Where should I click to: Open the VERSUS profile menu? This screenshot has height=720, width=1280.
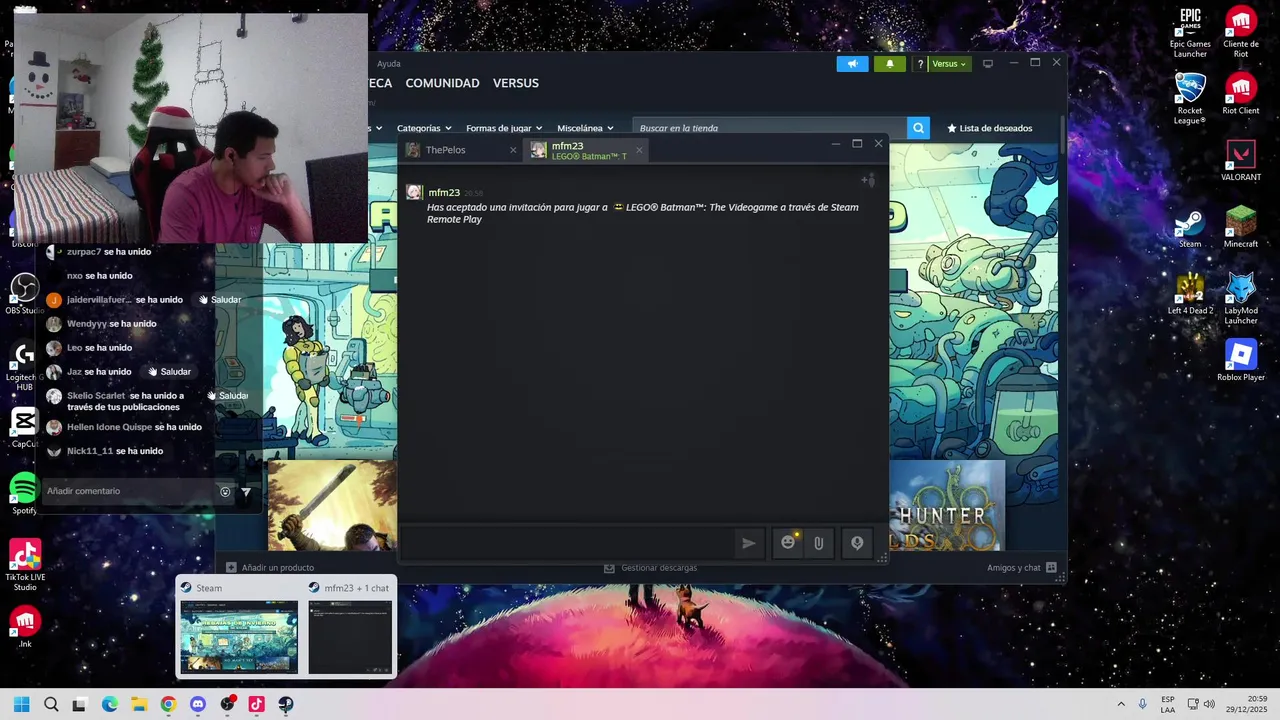(x=515, y=83)
